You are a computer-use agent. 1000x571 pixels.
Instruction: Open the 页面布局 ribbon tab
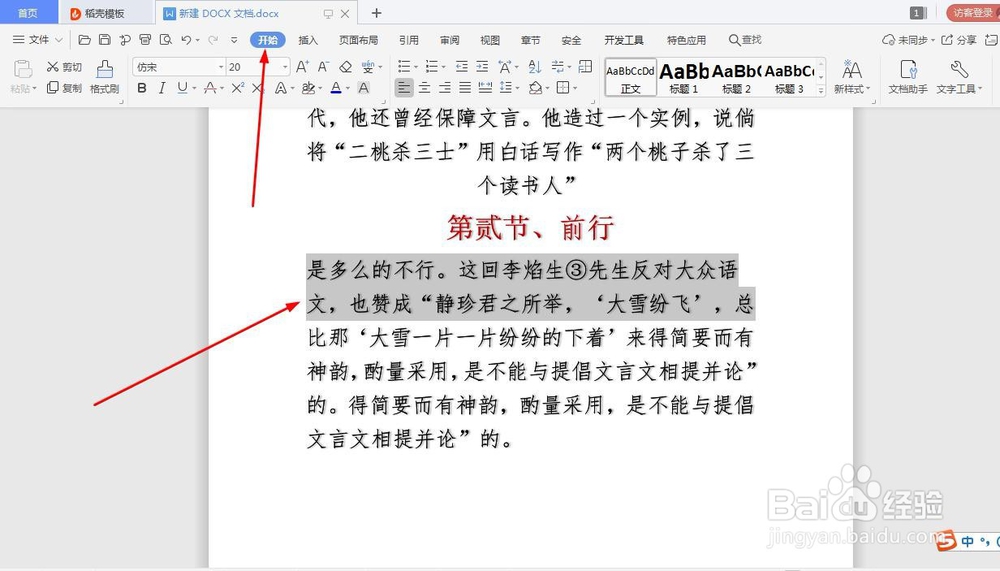pos(358,40)
